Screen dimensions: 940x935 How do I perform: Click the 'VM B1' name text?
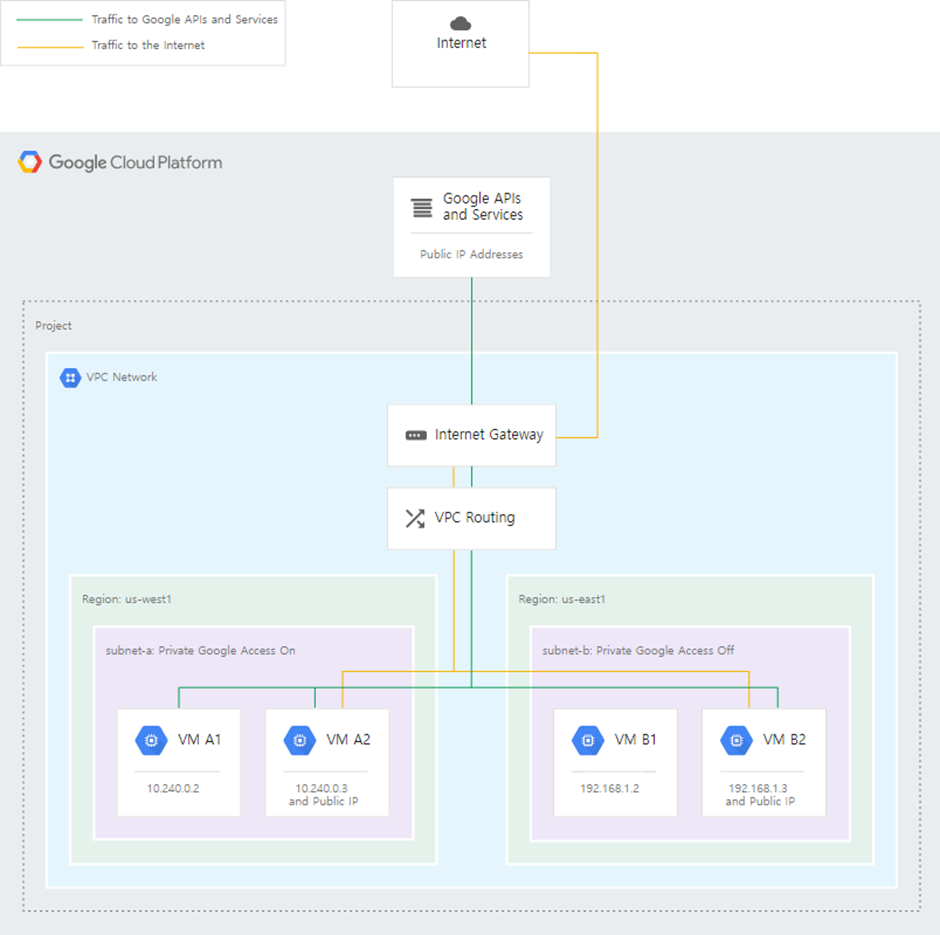tap(635, 740)
